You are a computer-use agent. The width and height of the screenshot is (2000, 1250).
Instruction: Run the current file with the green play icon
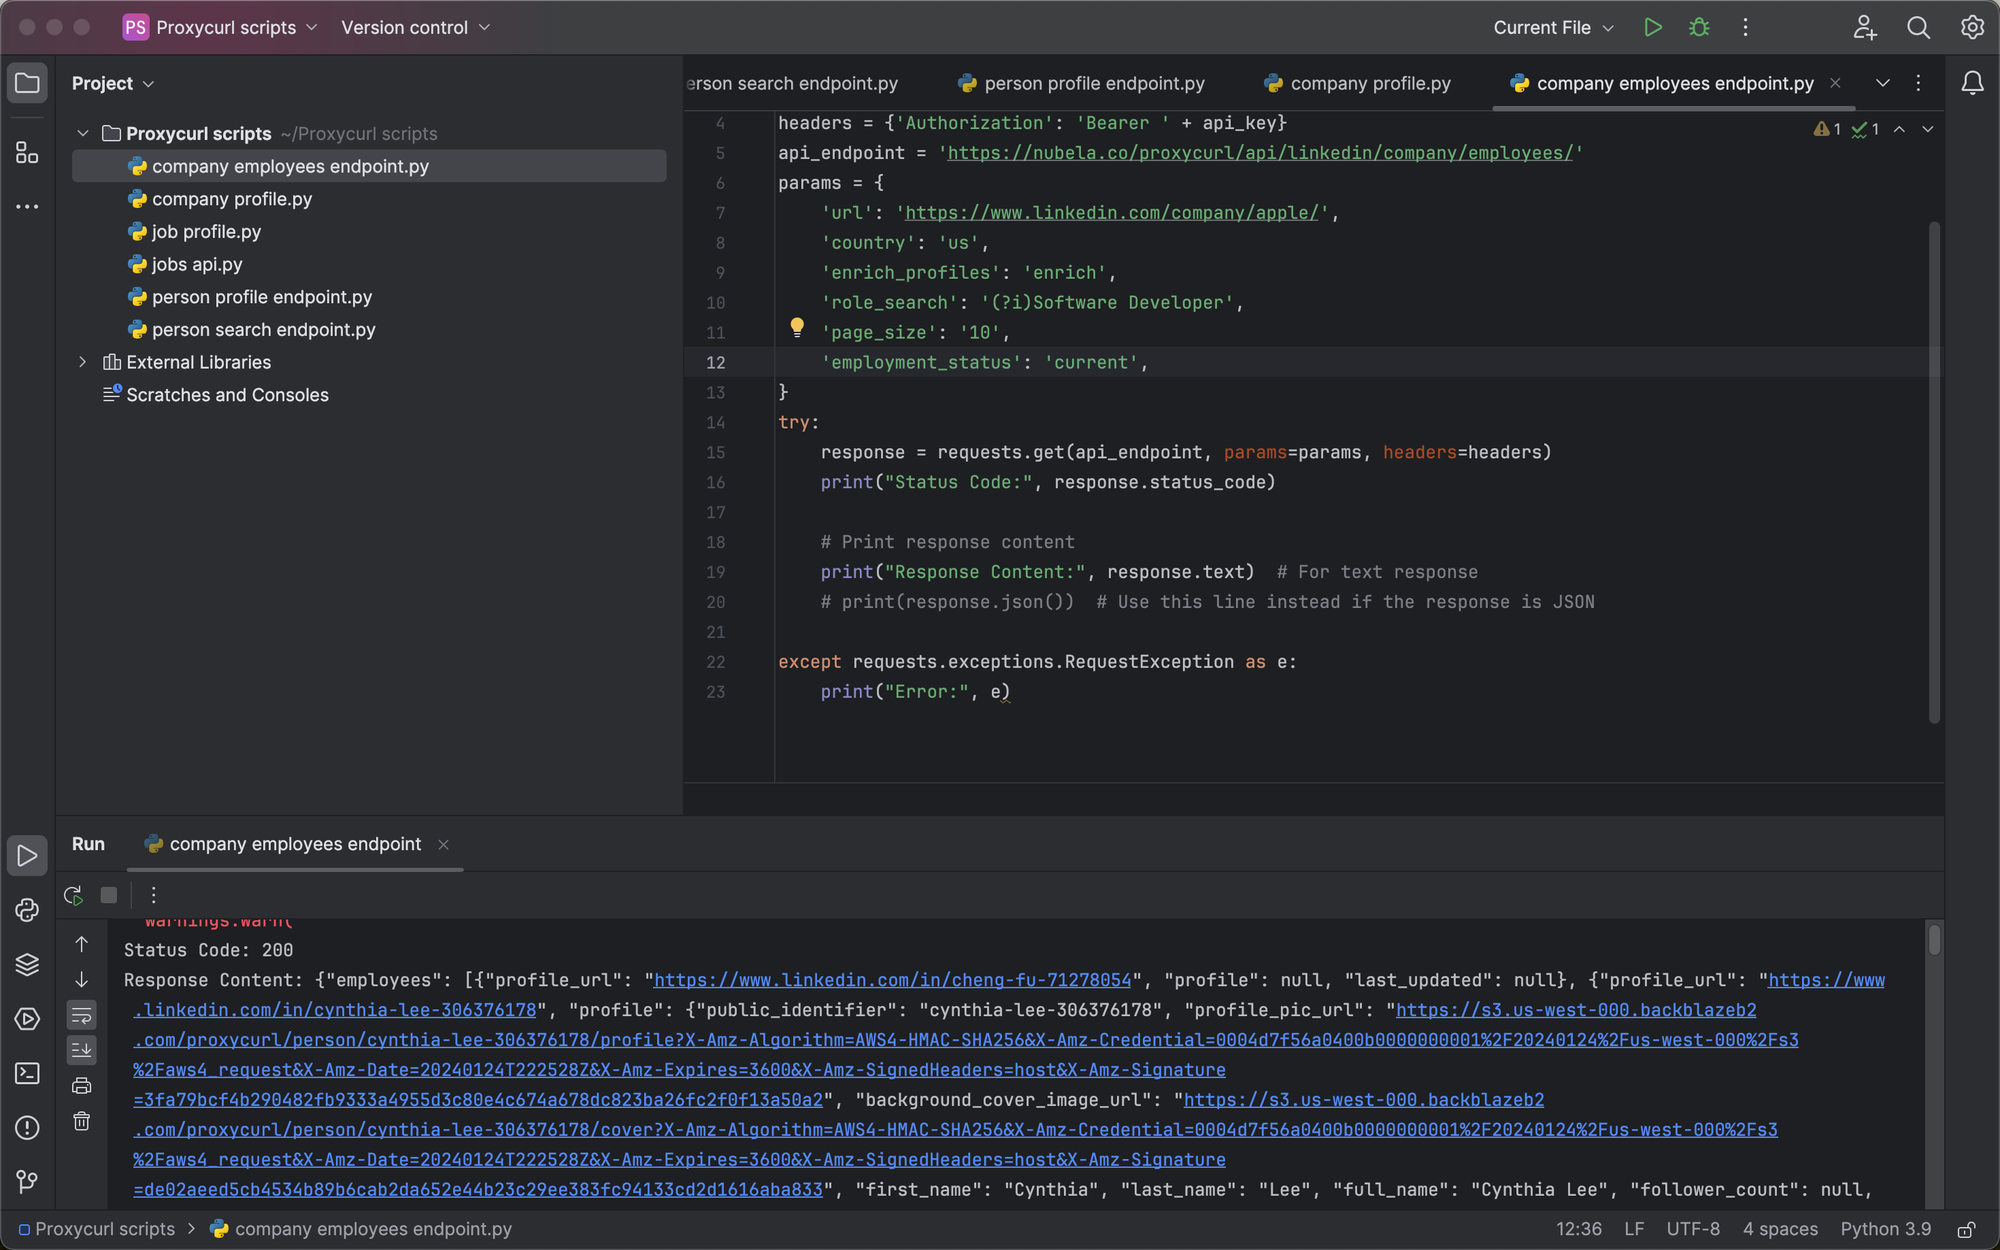pyautogui.click(x=1653, y=28)
